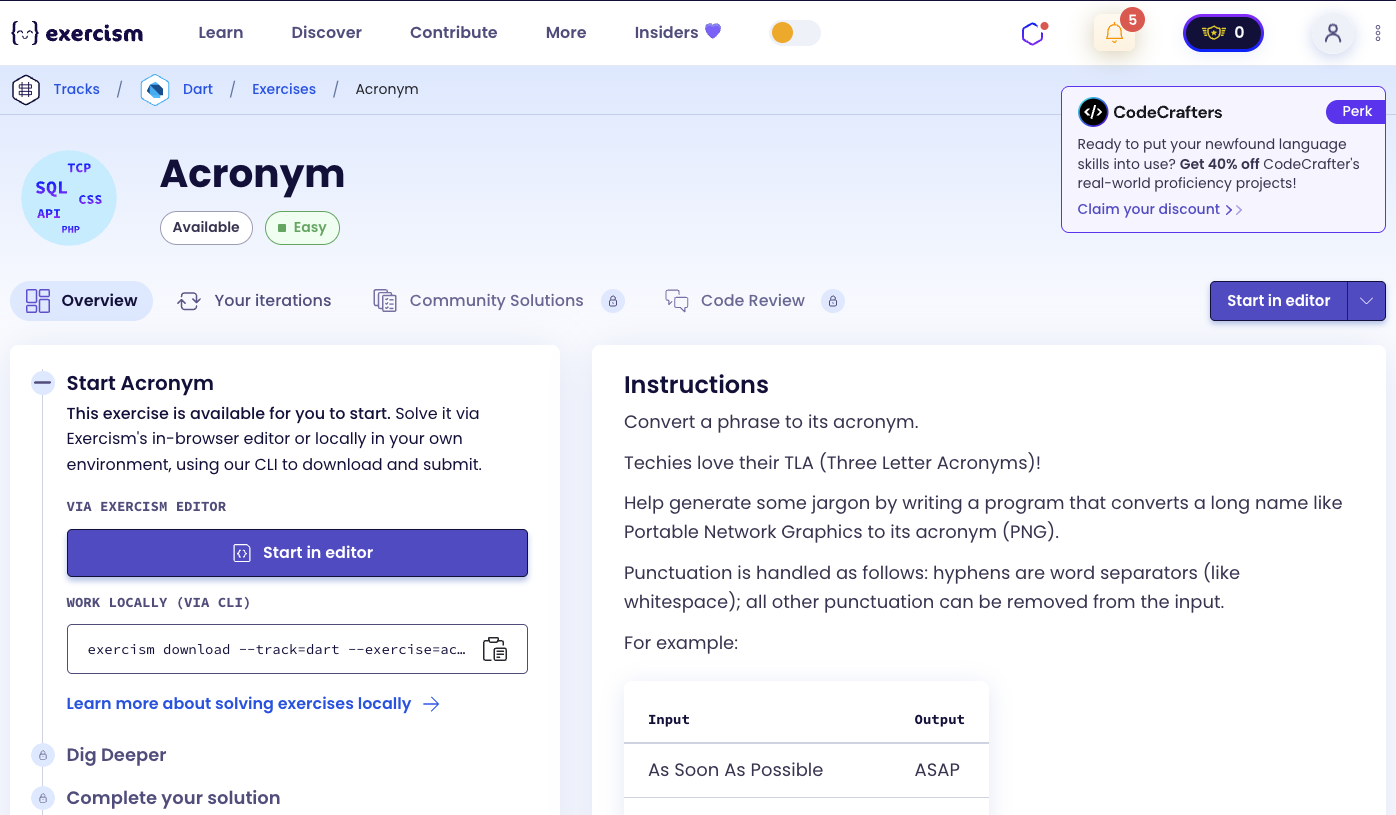Claim the CodeCrafters discount
This screenshot has width=1396, height=815.
coord(1152,209)
